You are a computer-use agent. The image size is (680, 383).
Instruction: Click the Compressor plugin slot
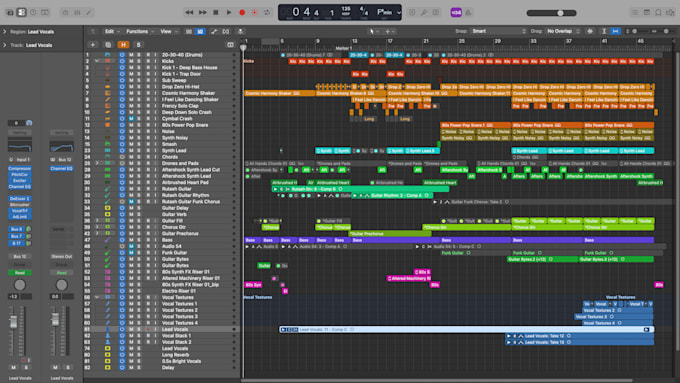coord(20,168)
